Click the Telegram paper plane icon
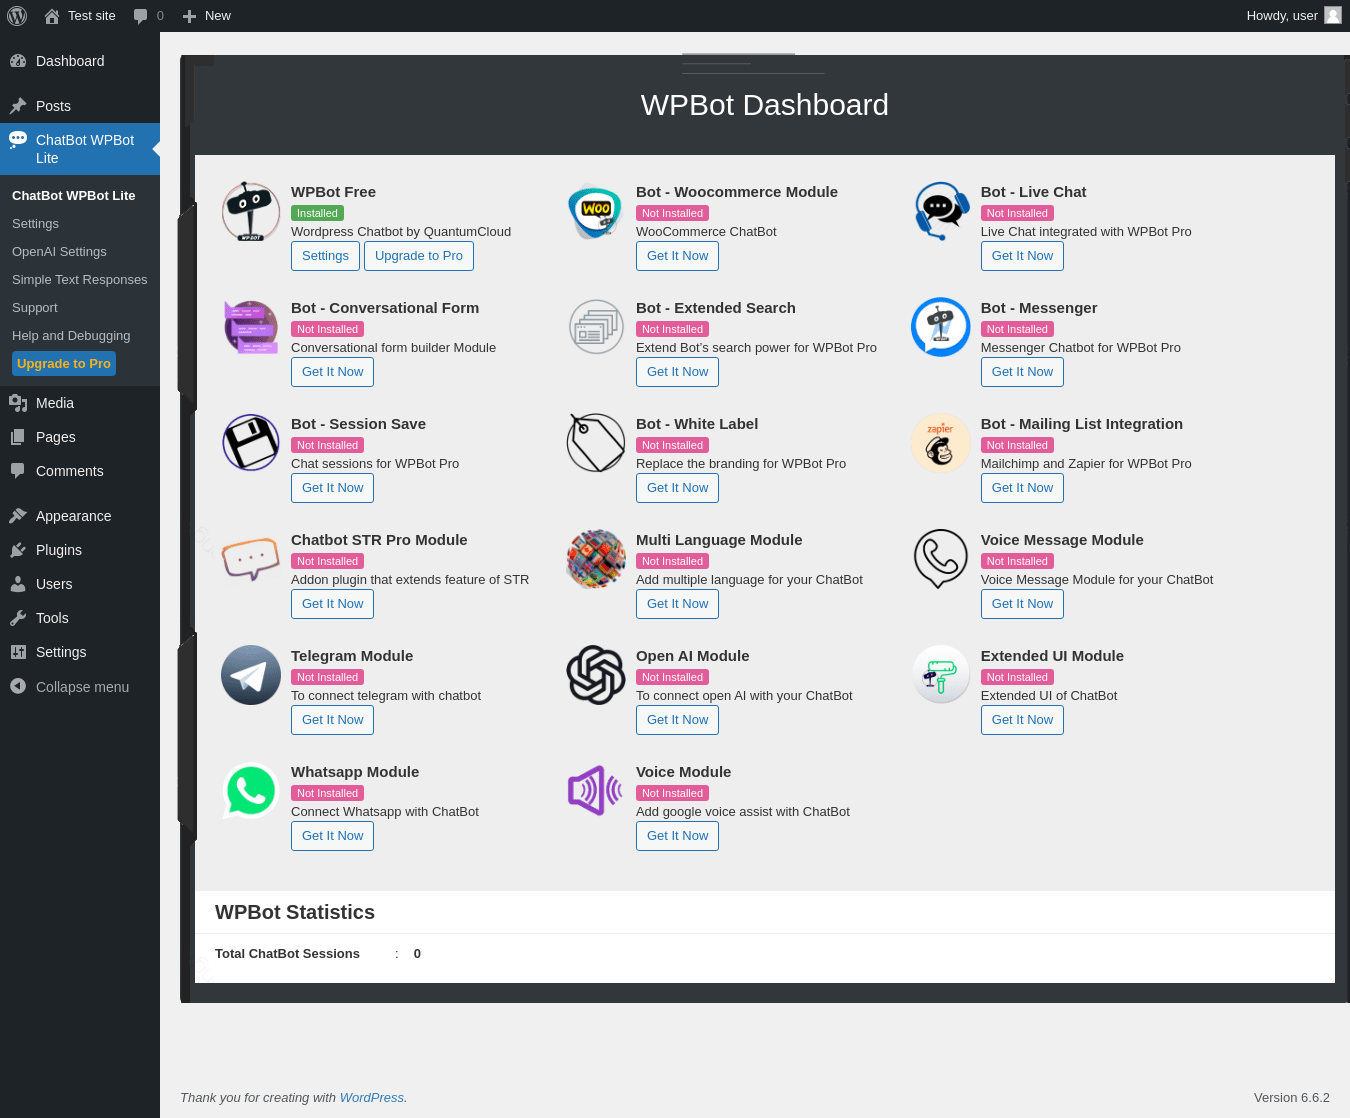1350x1118 pixels. coord(251,675)
